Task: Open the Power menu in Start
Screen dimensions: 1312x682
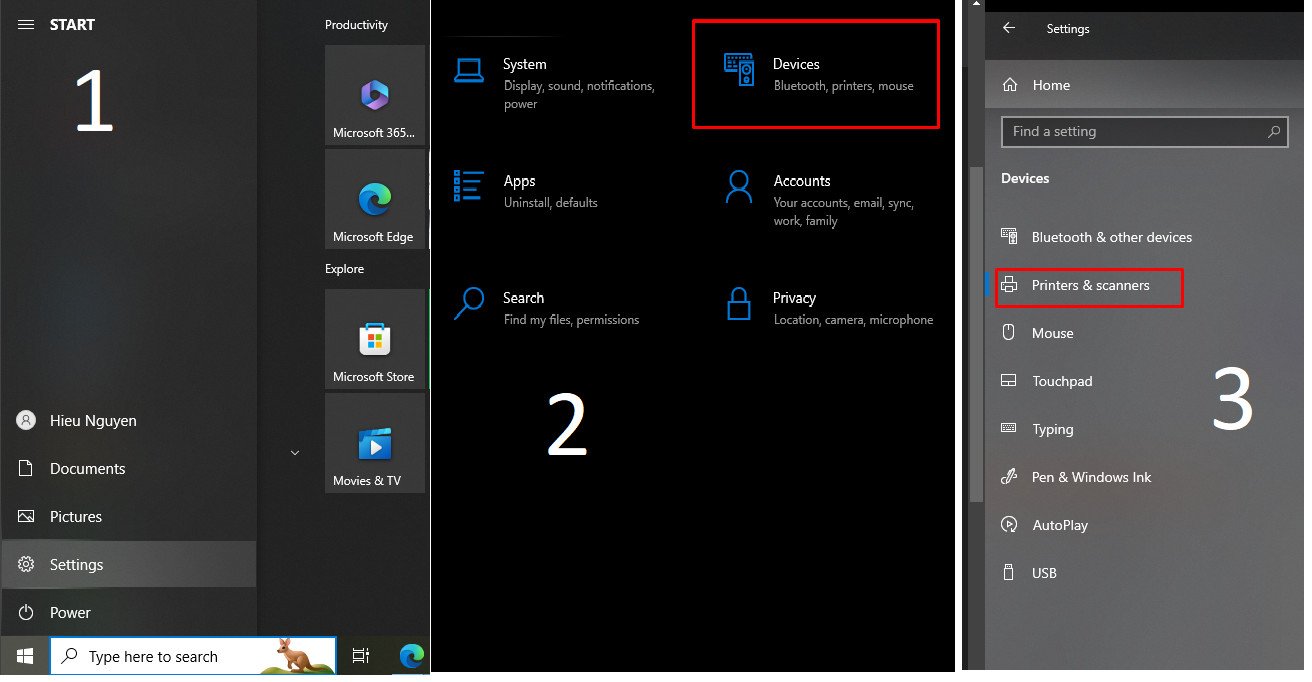Action: [x=69, y=612]
